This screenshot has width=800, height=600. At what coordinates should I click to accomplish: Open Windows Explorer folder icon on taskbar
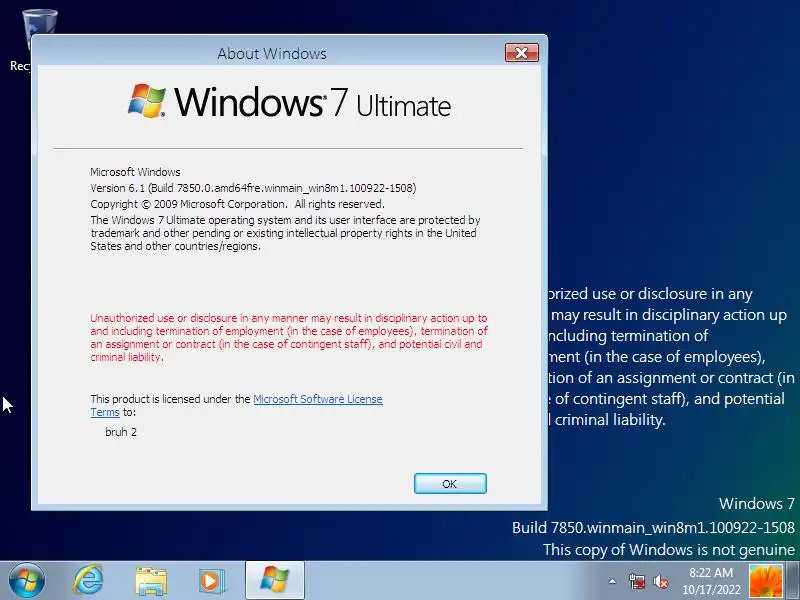(x=151, y=581)
